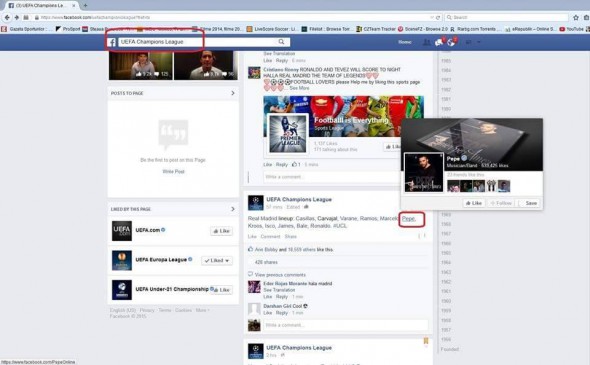Click the Facebook logo in the blue bar
This screenshot has height=365, width=590.
[112, 42]
